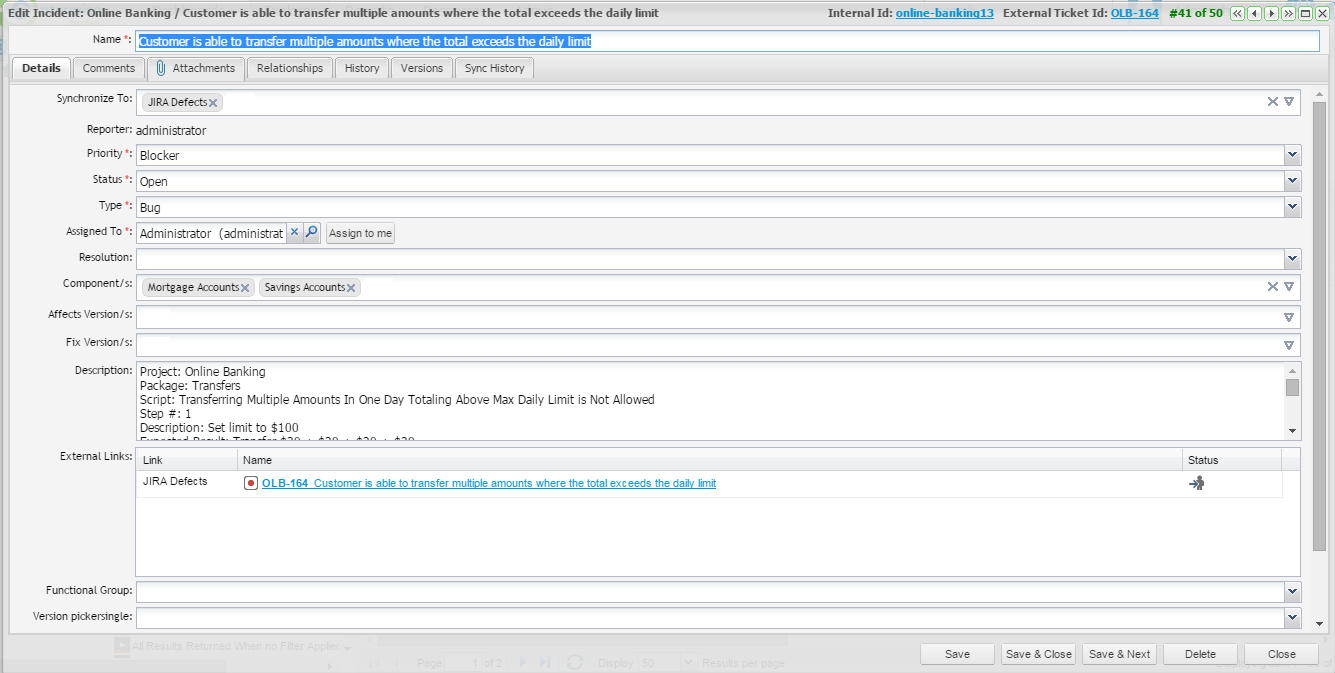Image resolution: width=1335 pixels, height=673 pixels.
Task: Open the Sync History tab
Action: coord(494,68)
